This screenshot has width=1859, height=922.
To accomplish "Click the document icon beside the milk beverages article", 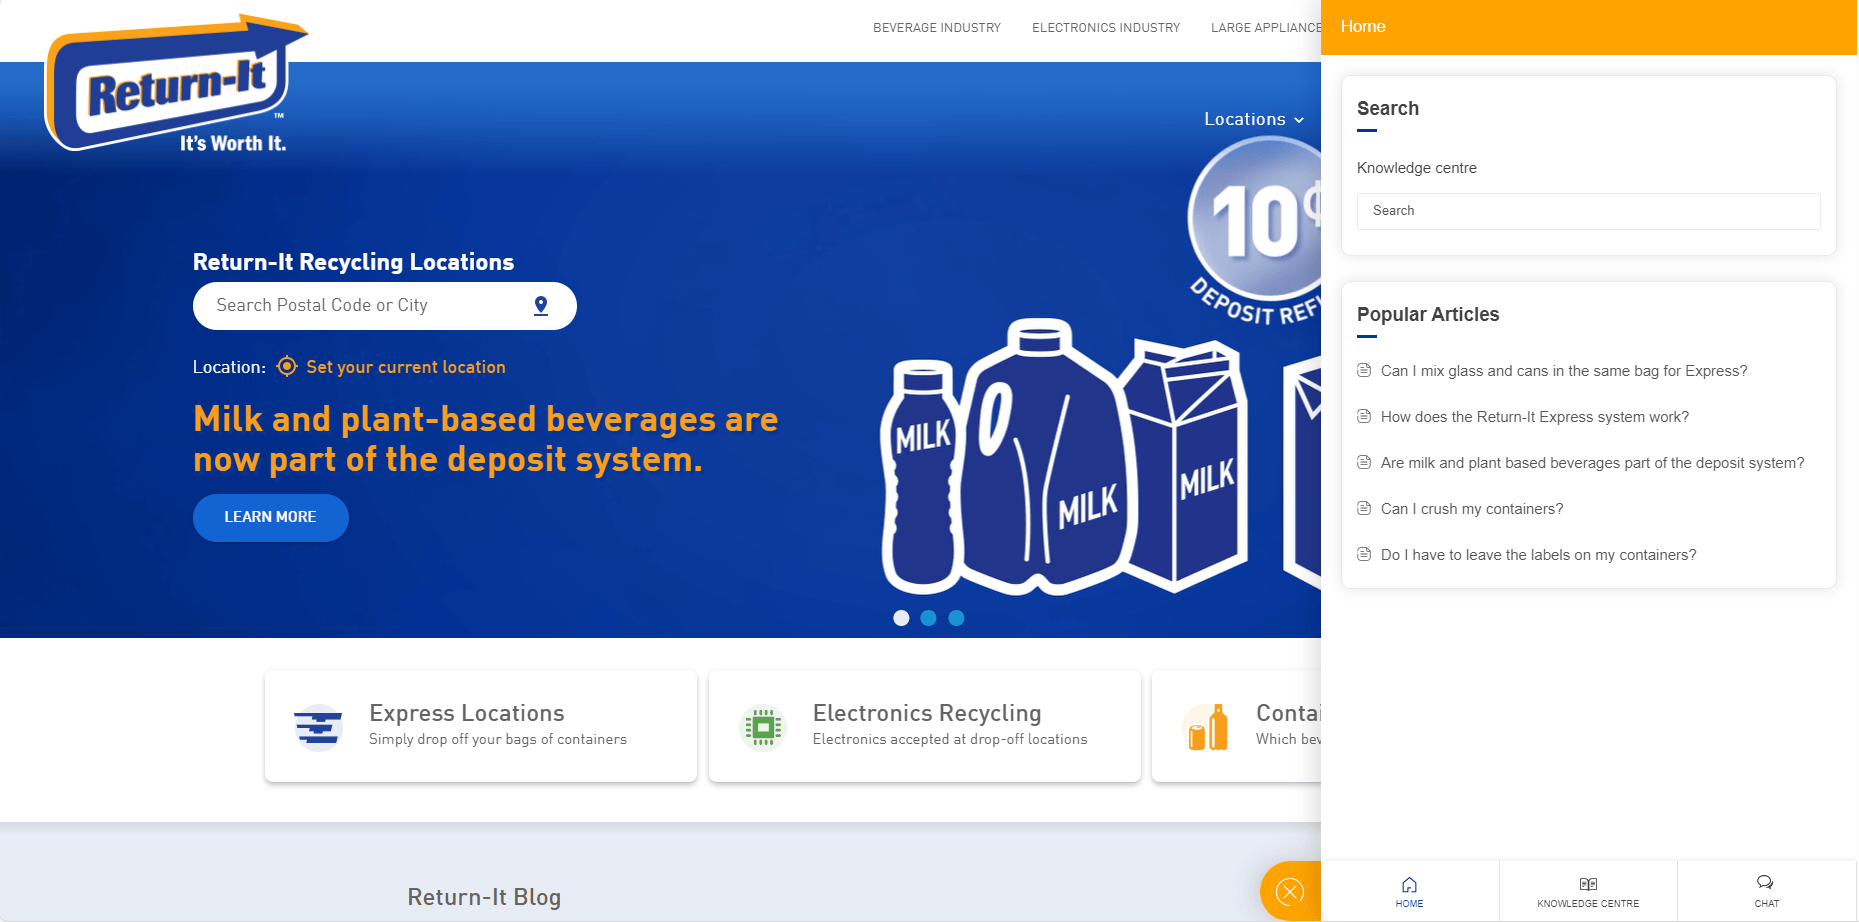I will pos(1364,462).
